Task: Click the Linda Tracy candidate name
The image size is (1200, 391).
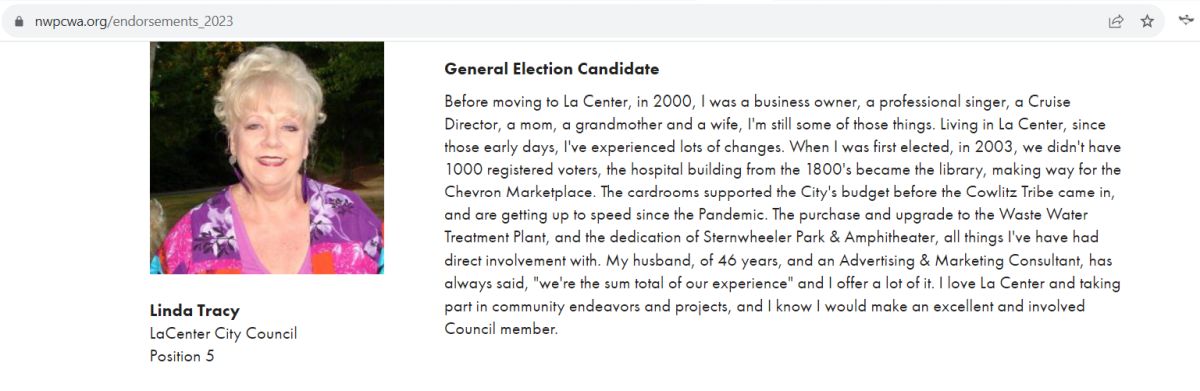Action: (x=195, y=310)
